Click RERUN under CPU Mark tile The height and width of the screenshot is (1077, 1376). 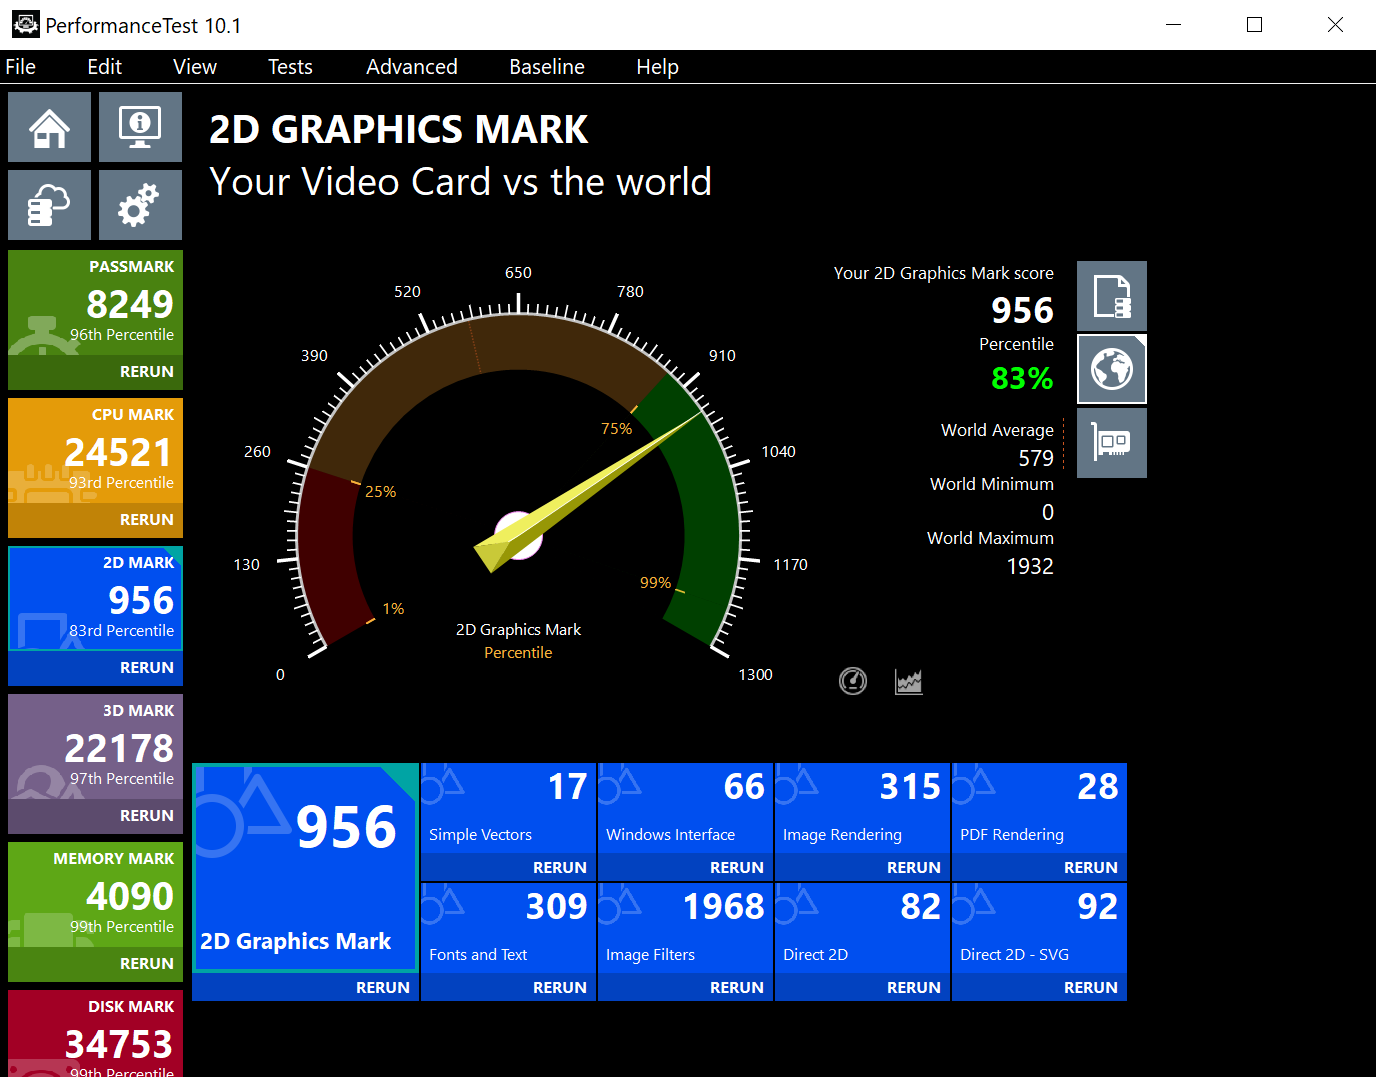click(x=146, y=519)
